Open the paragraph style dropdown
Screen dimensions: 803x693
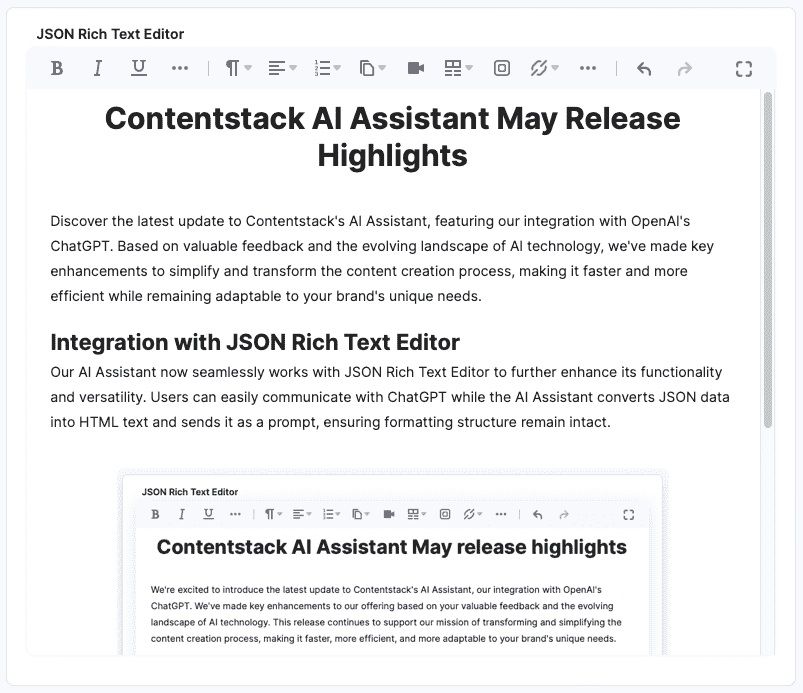[x=239, y=68]
